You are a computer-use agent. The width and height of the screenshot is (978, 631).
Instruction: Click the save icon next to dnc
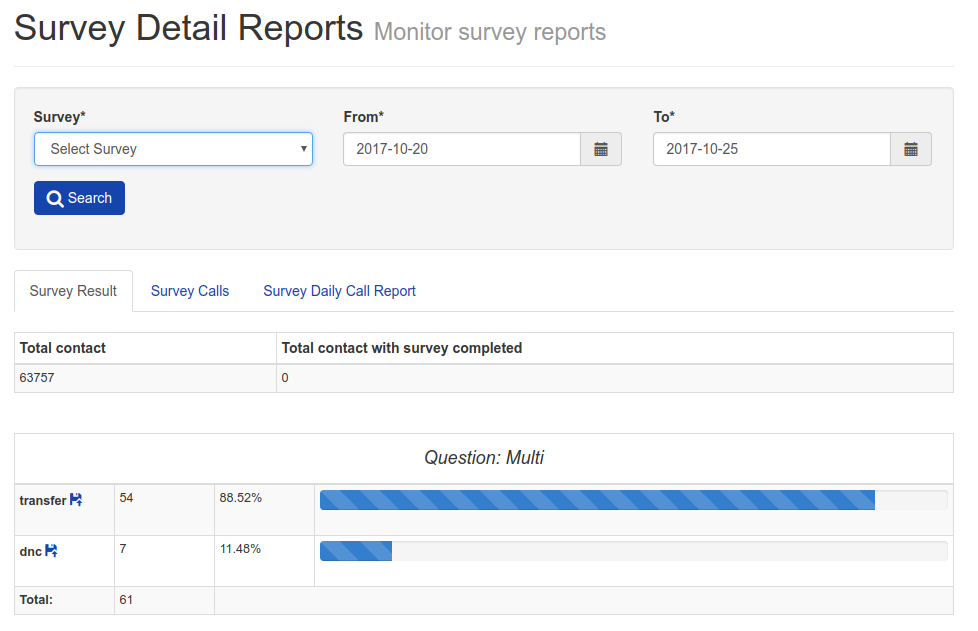coord(51,551)
